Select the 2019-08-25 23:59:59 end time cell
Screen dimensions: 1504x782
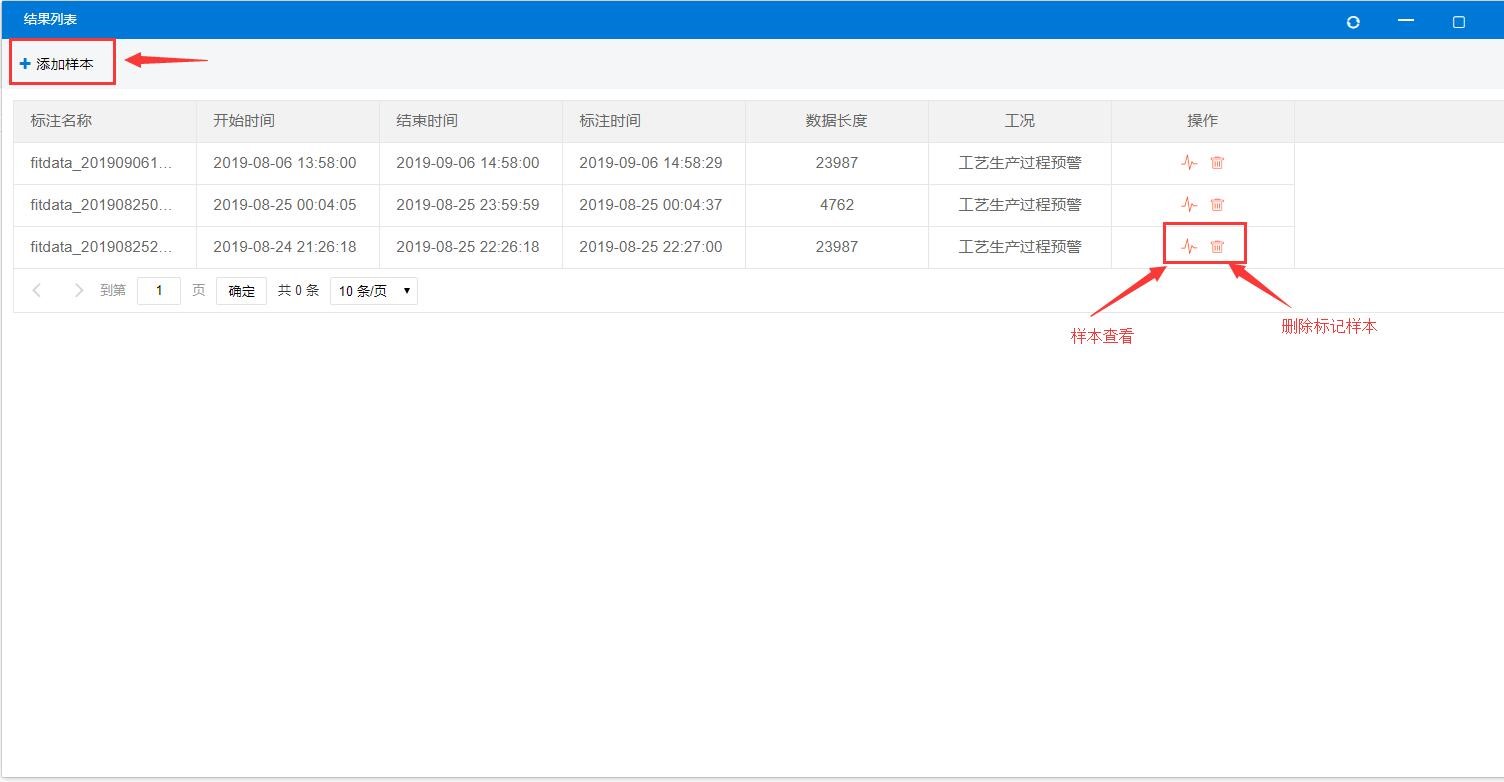[x=467, y=205]
